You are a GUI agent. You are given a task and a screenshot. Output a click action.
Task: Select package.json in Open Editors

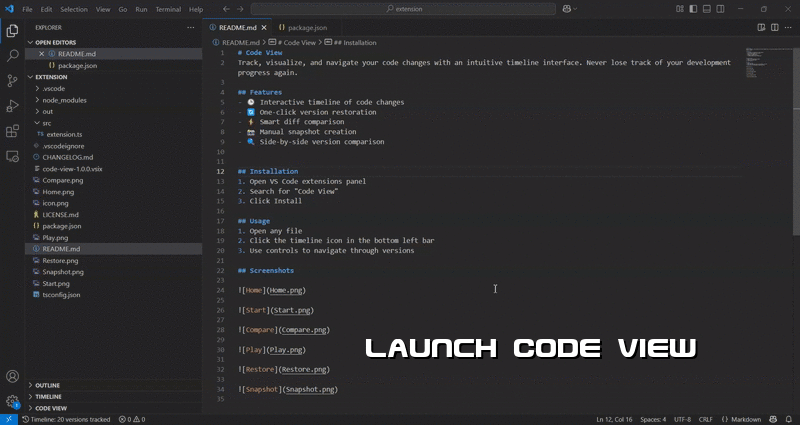(114, 65)
